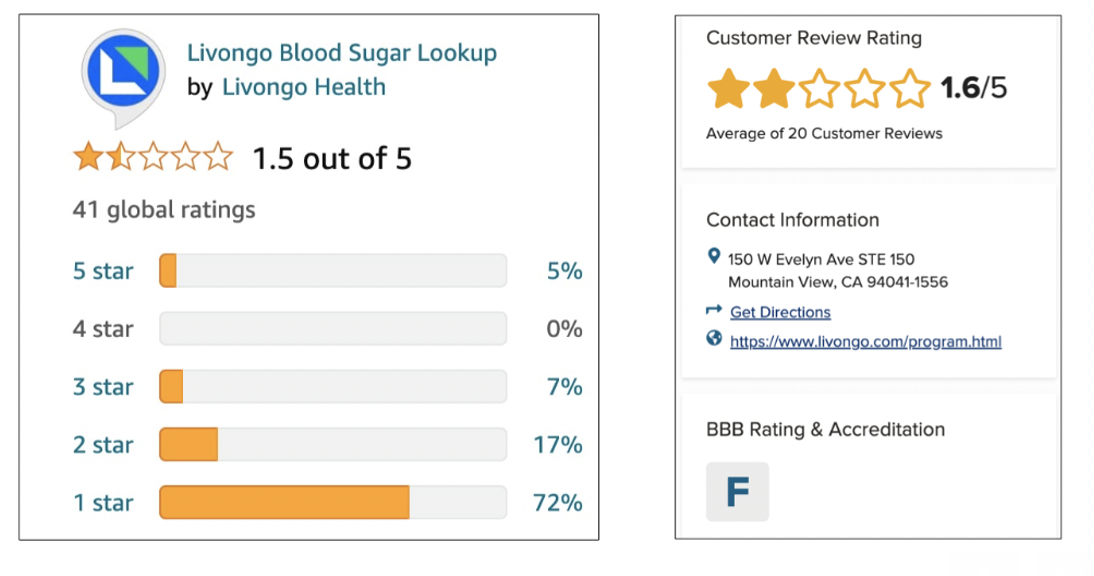Click the Get Directions link

tap(780, 312)
